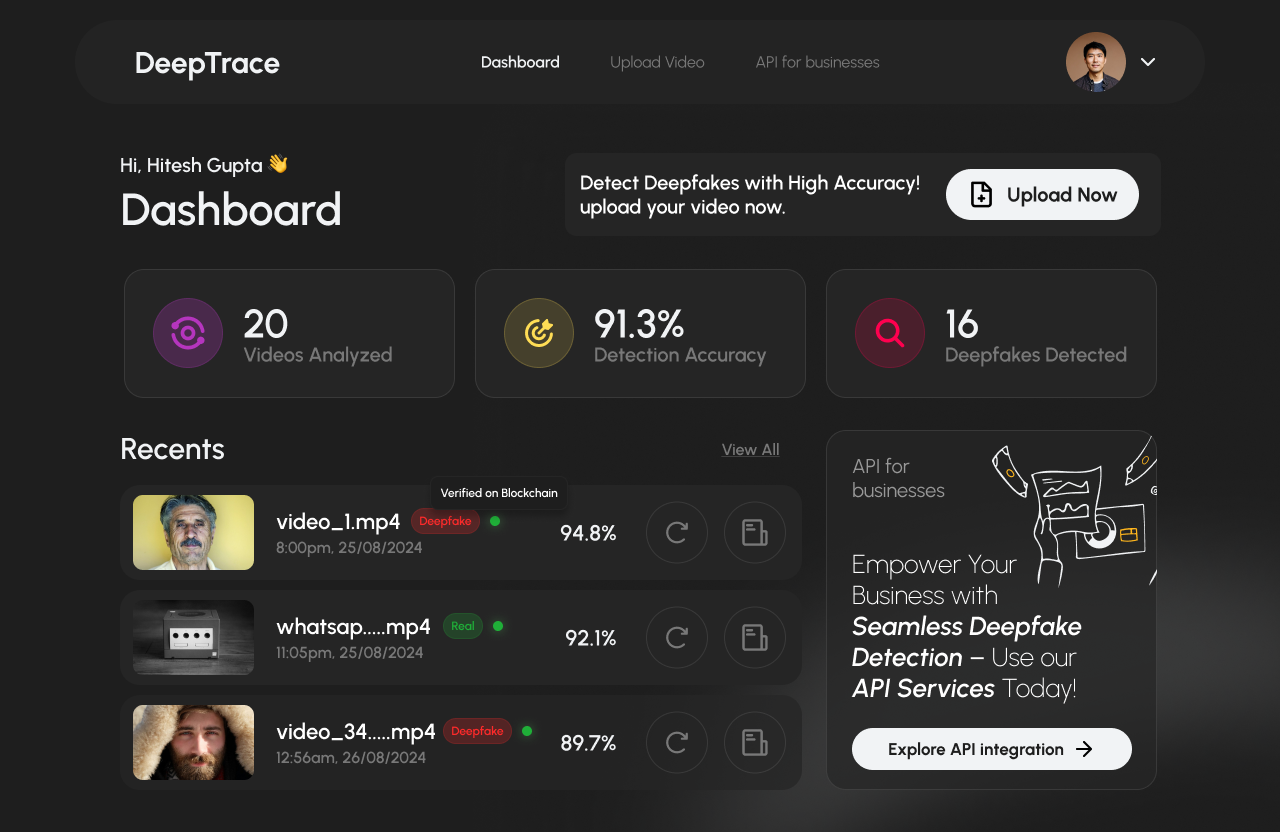Click the 8:00pm, 25/08/2024 timestamp
The width and height of the screenshot is (1280, 832).
point(349,548)
